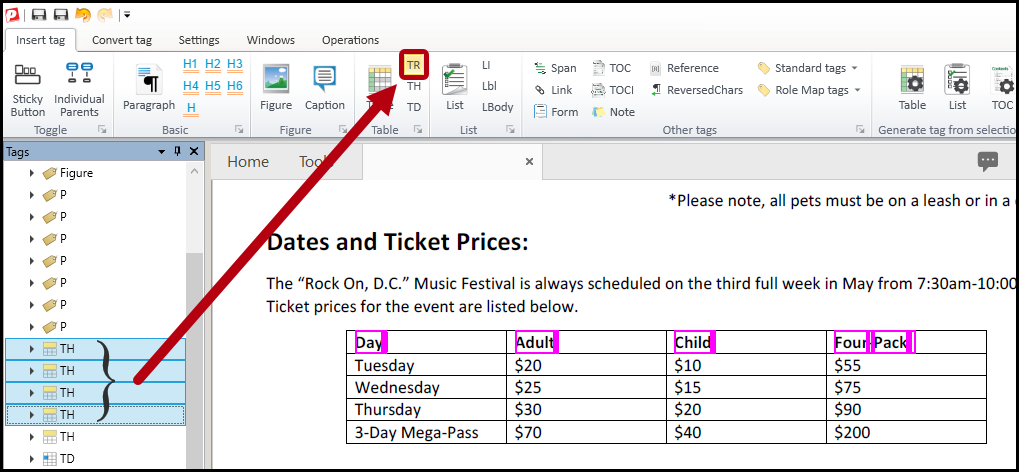Insert a TOCI tag
The image size is (1019, 472).
click(x=613, y=90)
